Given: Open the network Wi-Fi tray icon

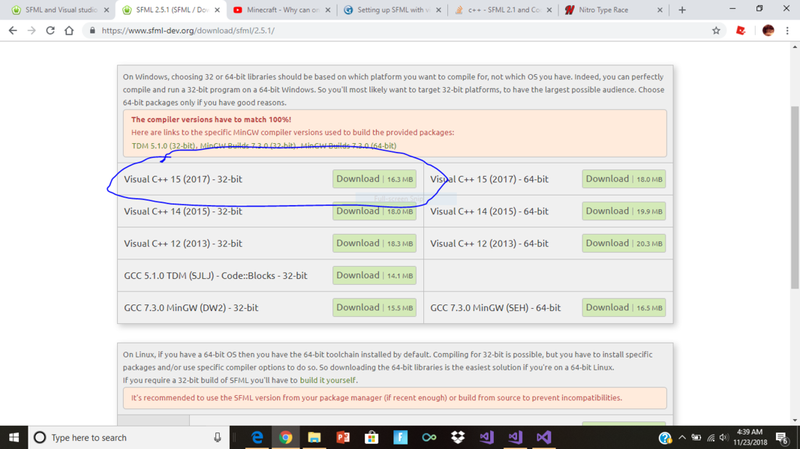Looking at the screenshot, I should tap(711, 438).
